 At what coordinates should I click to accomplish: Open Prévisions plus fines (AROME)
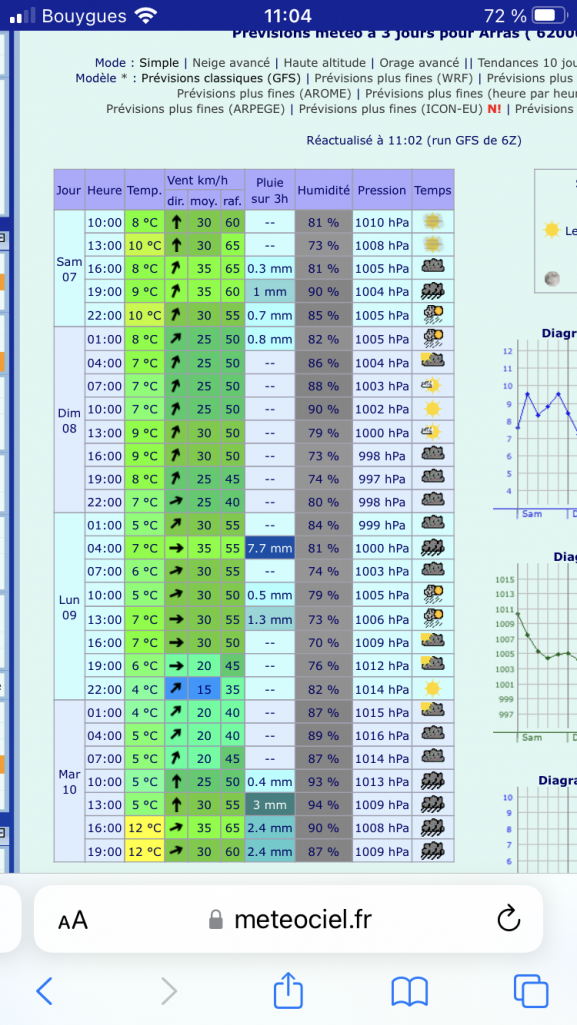tap(264, 93)
